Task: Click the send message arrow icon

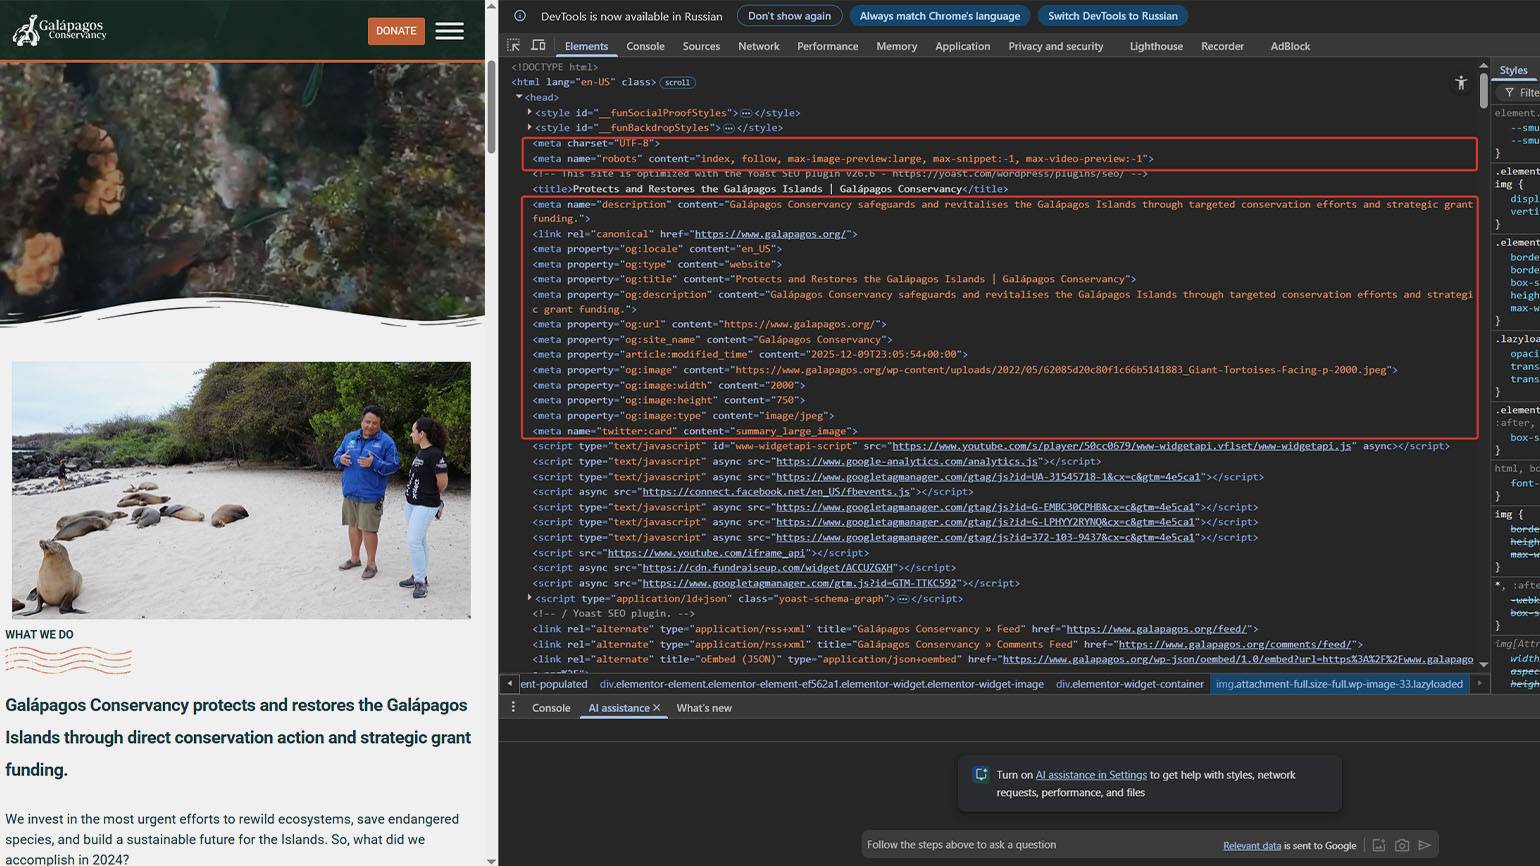Action: click(x=1425, y=845)
